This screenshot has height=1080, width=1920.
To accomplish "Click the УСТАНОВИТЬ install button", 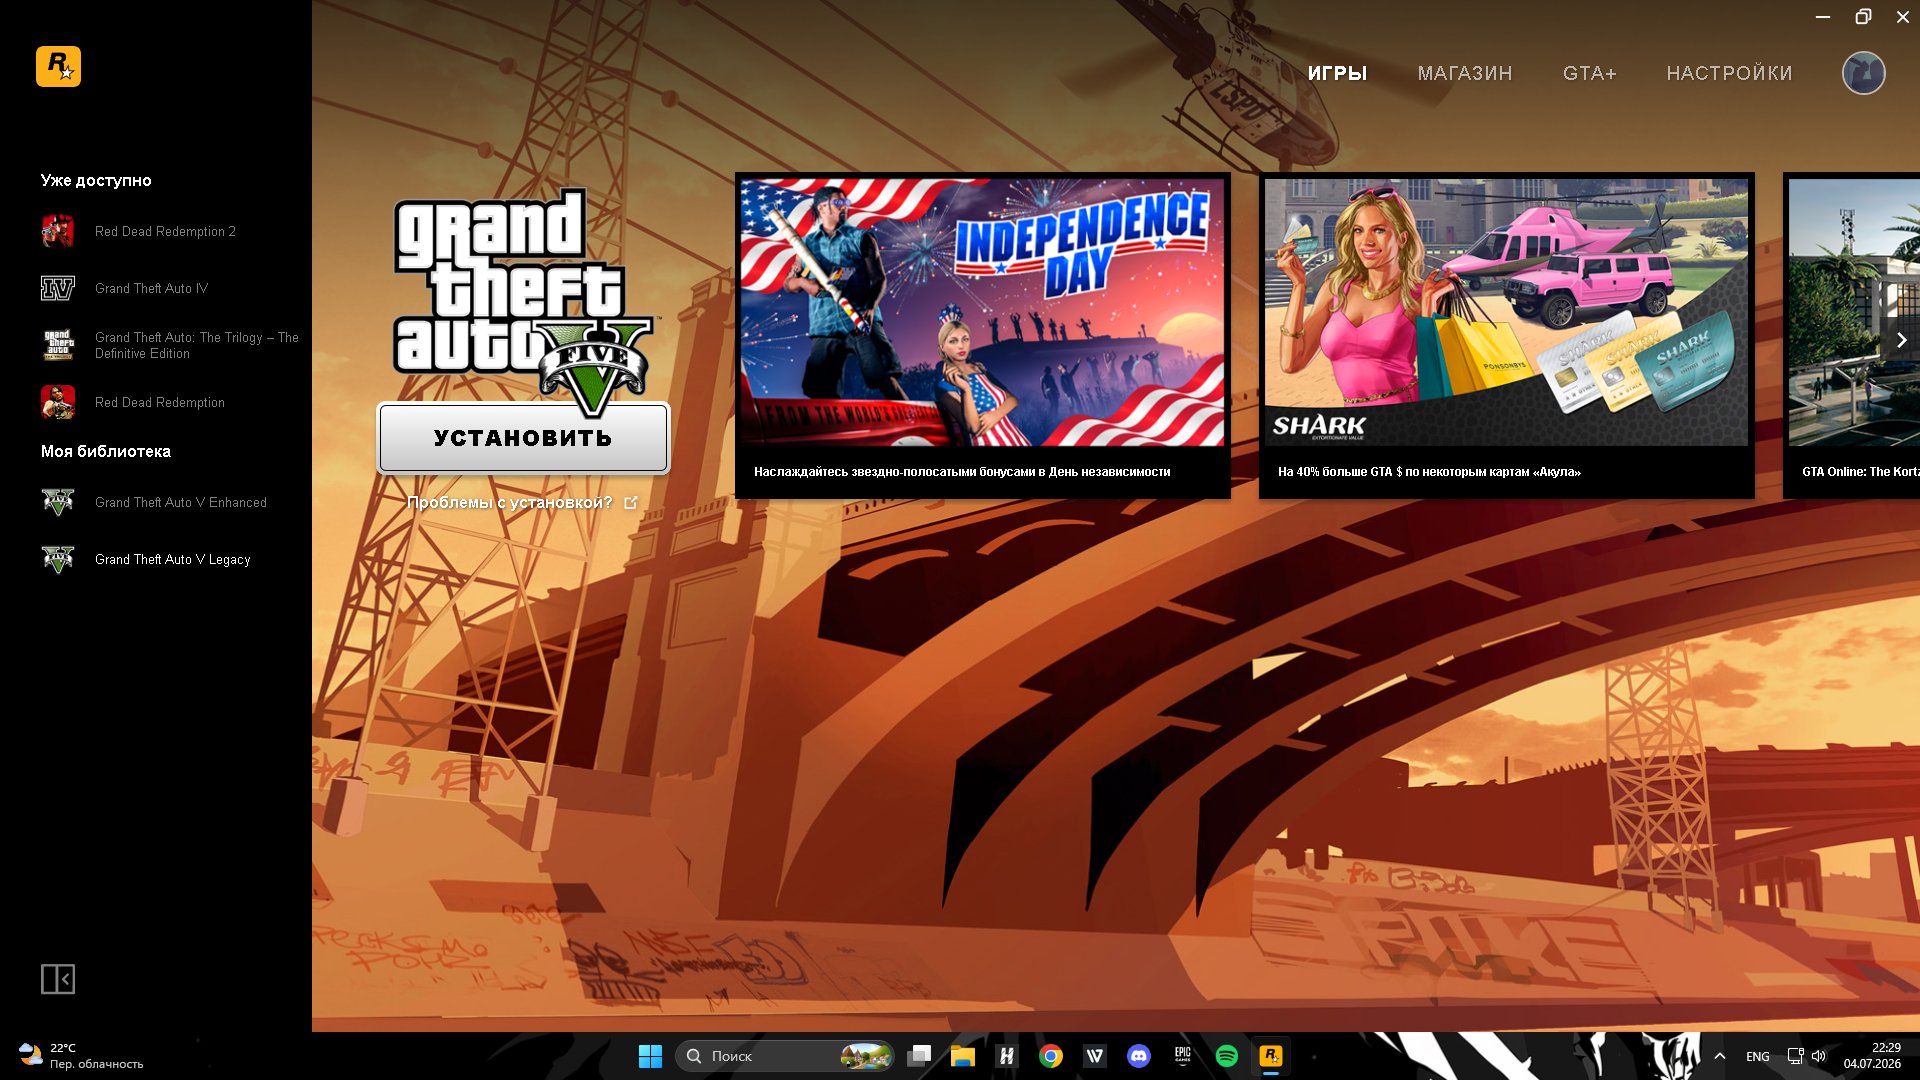I will click(x=523, y=438).
